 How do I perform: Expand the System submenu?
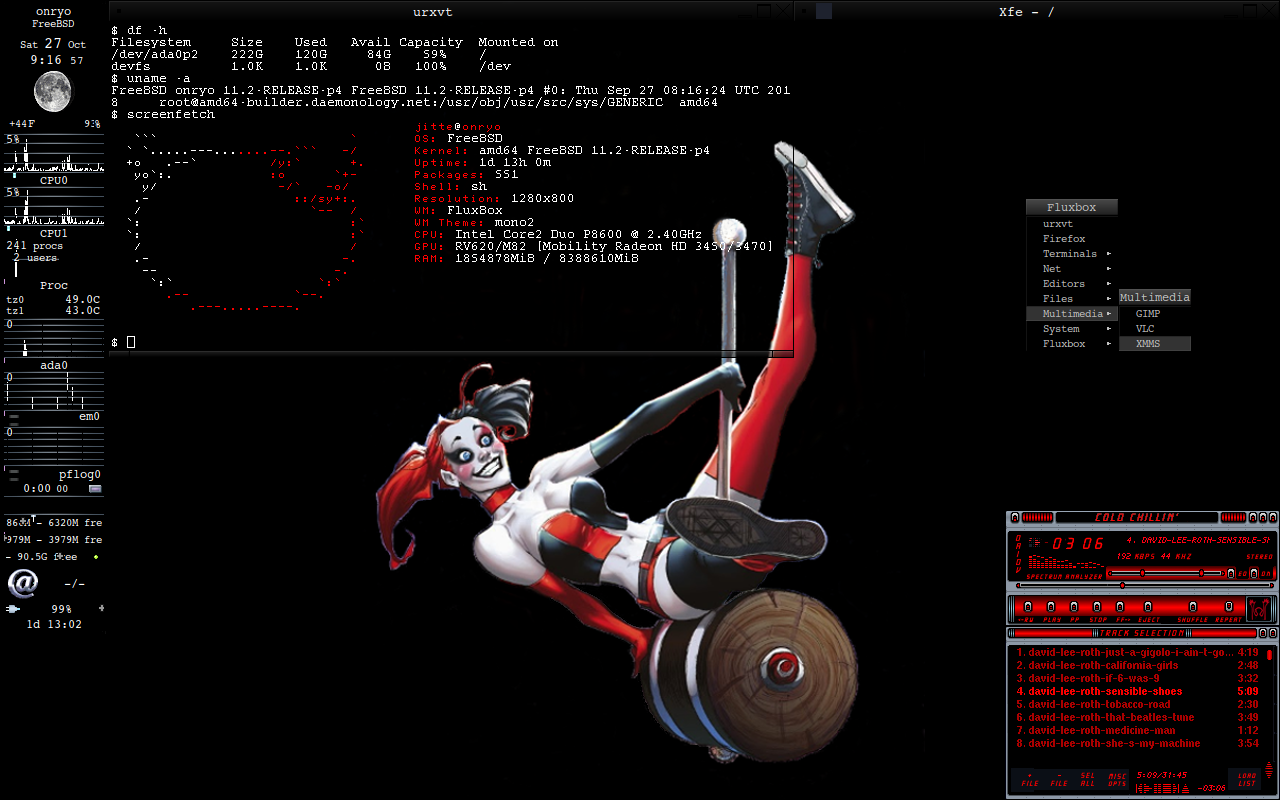1072,329
